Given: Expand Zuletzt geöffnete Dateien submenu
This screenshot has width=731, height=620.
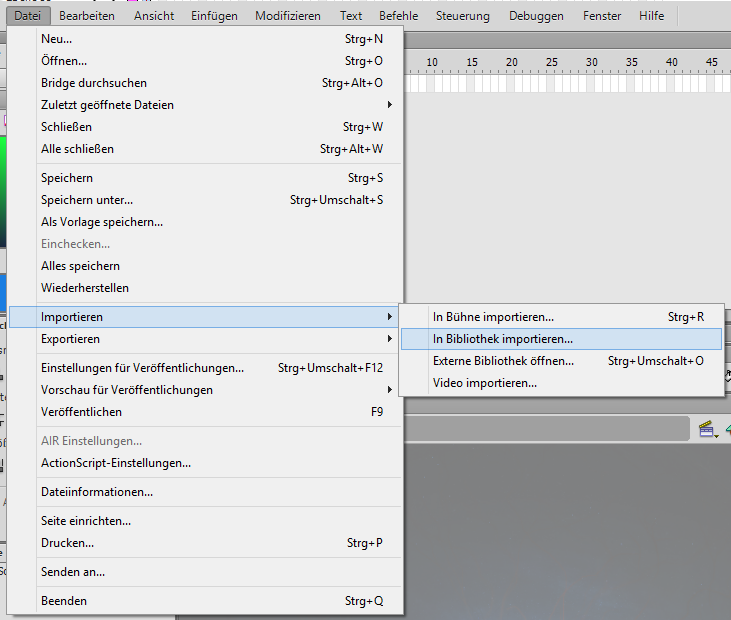Looking at the screenshot, I should 205,104.
